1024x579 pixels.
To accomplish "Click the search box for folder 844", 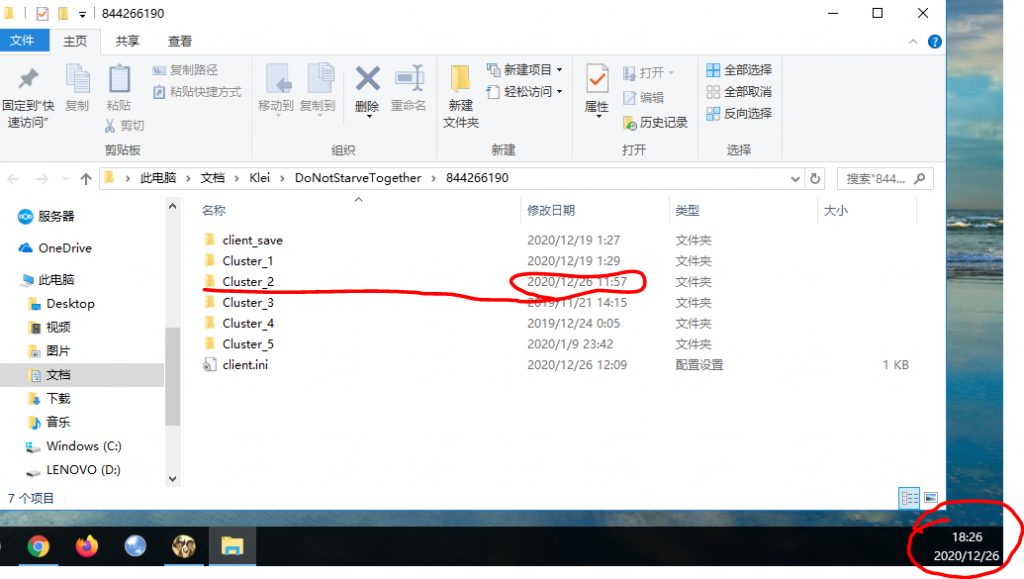I will [885, 179].
